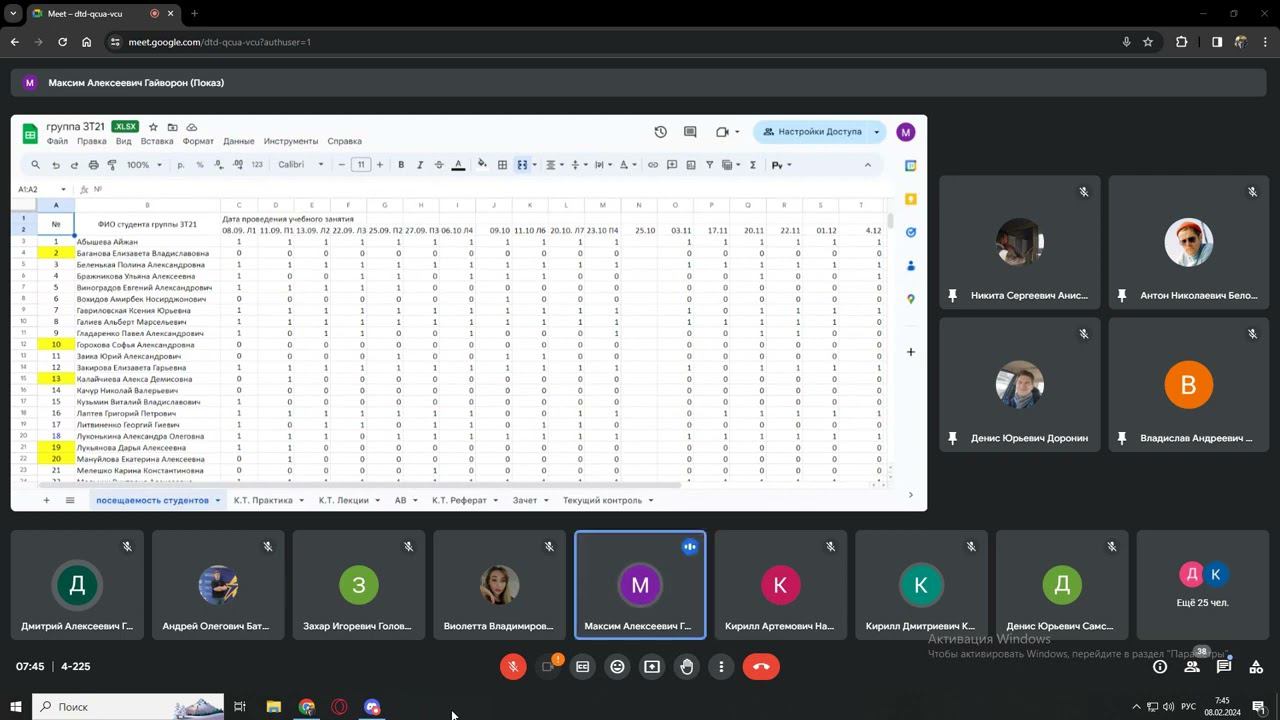Click the insert link icon in the toolbar
Viewport: 1280px width, 720px height.
tap(653, 165)
